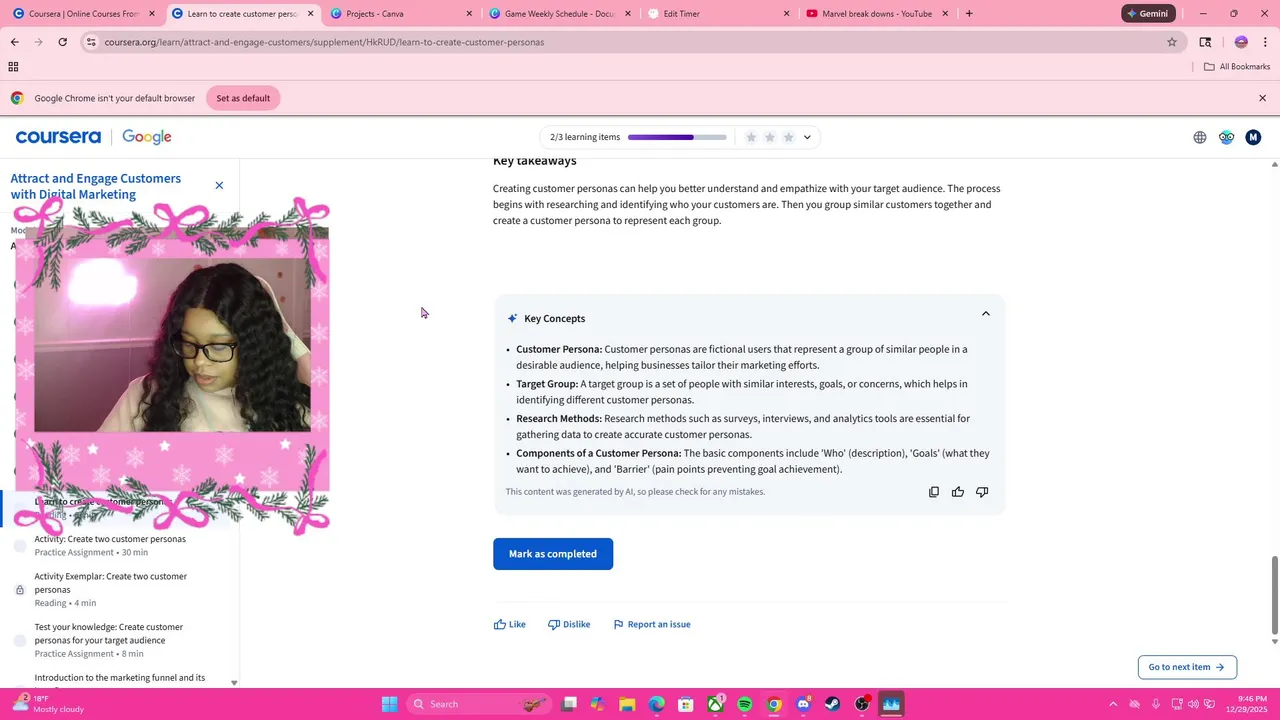Click Report an issue link
The image size is (1280, 720).
pos(652,625)
